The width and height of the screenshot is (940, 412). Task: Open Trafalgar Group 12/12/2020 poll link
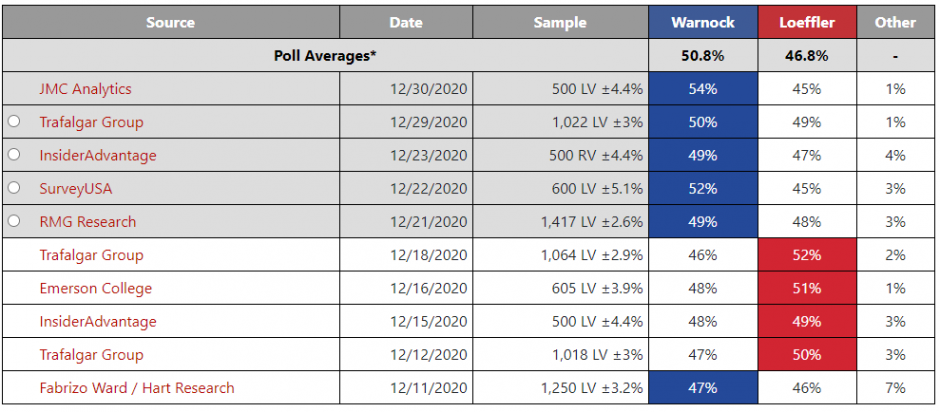91,354
